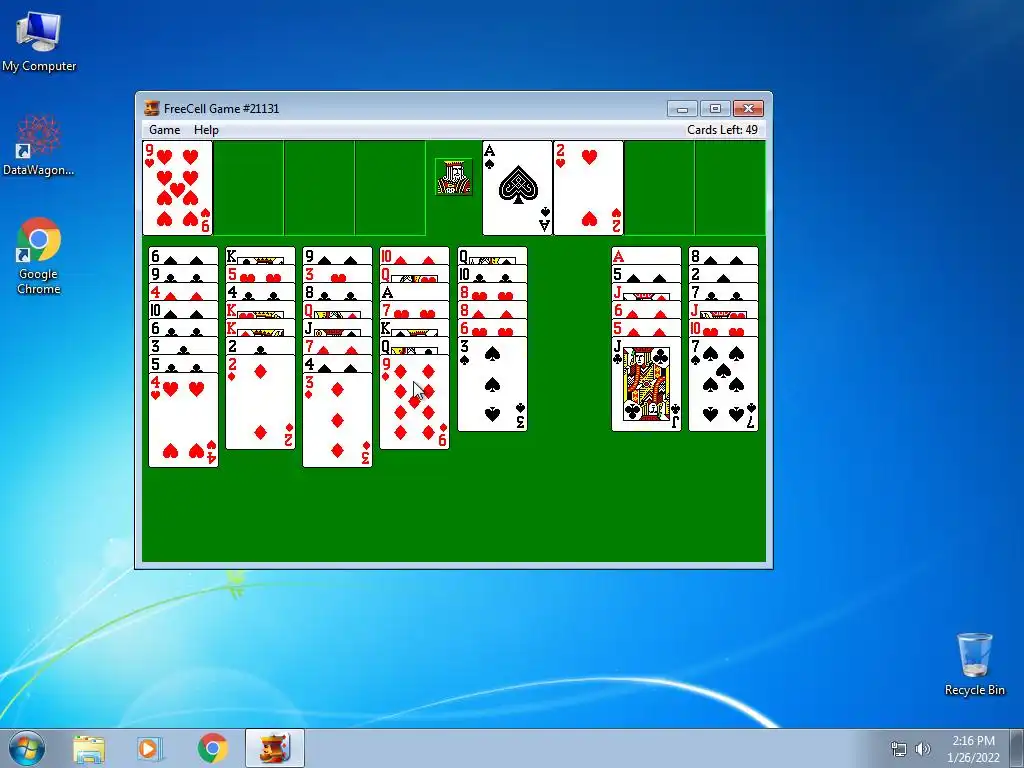Click the 3 of clubs in the first column
The height and width of the screenshot is (768, 1024).
pyautogui.click(x=184, y=346)
